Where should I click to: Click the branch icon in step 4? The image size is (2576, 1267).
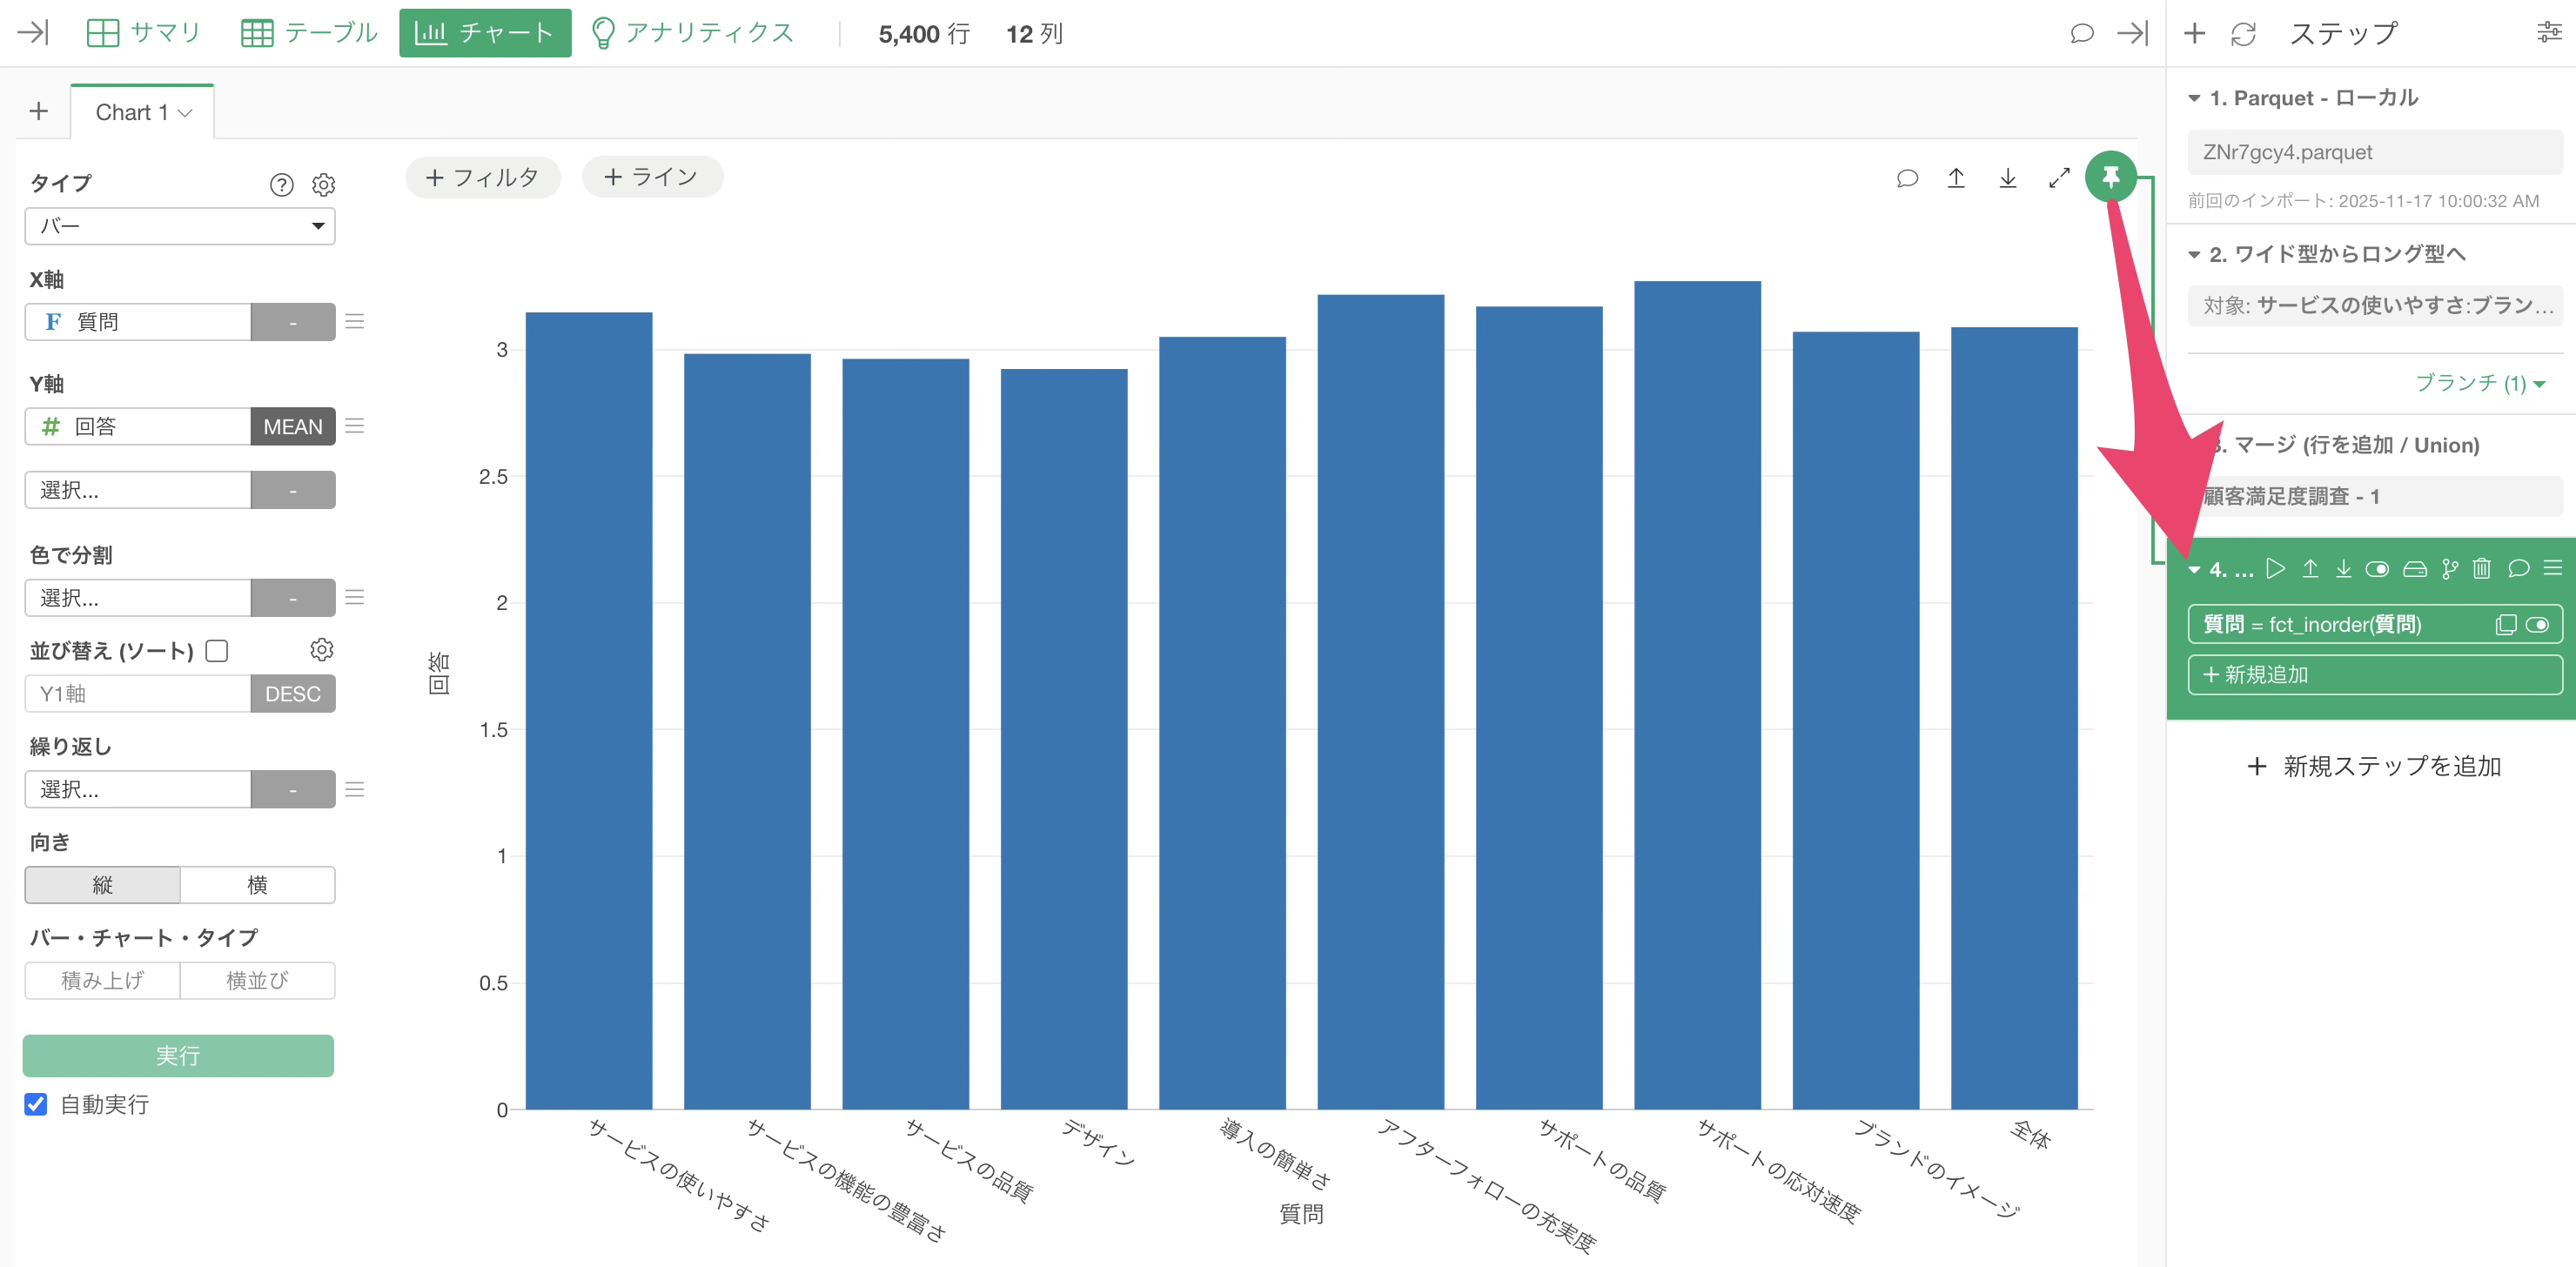(x=2449, y=569)
